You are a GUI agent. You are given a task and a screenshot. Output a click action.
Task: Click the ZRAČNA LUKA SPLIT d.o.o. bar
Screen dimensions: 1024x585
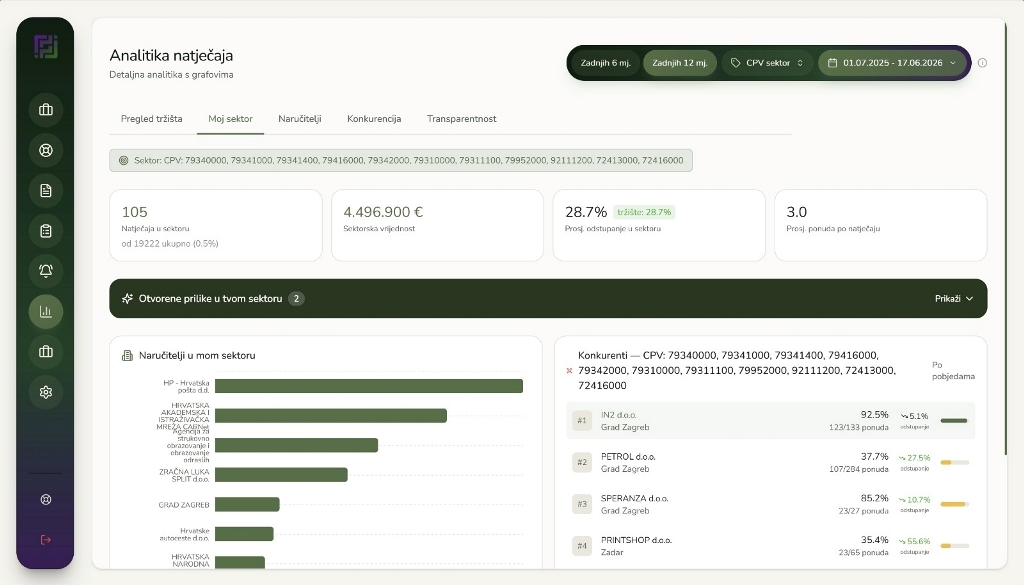coord(281,475)
